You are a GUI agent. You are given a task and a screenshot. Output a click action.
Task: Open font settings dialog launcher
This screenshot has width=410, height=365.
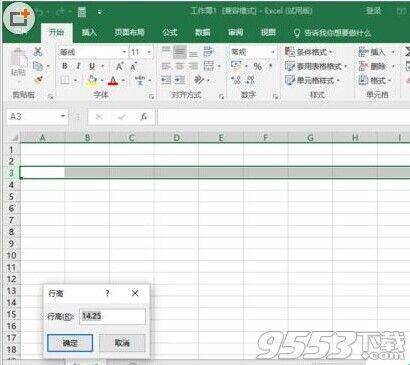point(152,96)
